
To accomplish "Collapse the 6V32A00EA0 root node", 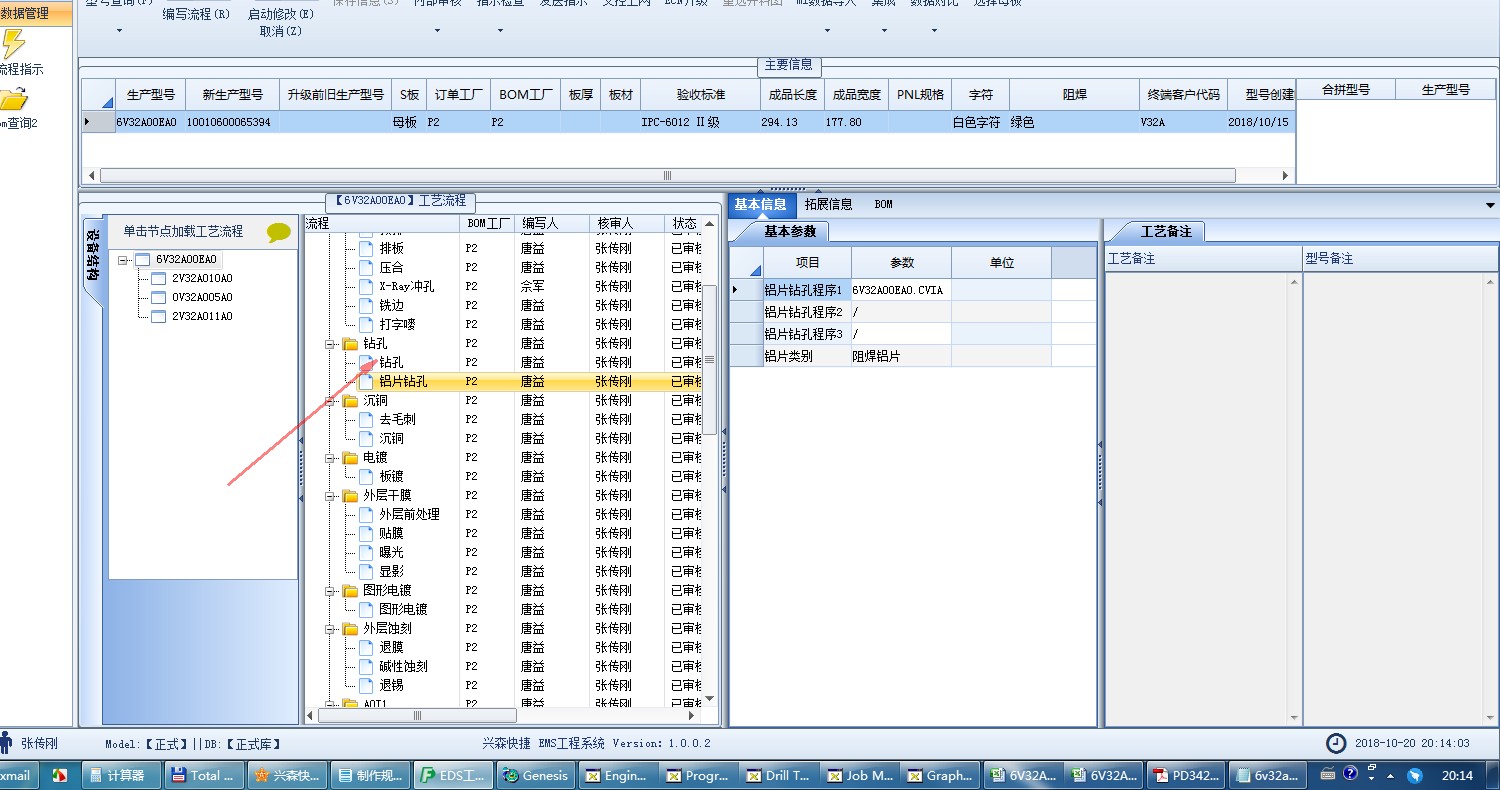I will [122, 259].
